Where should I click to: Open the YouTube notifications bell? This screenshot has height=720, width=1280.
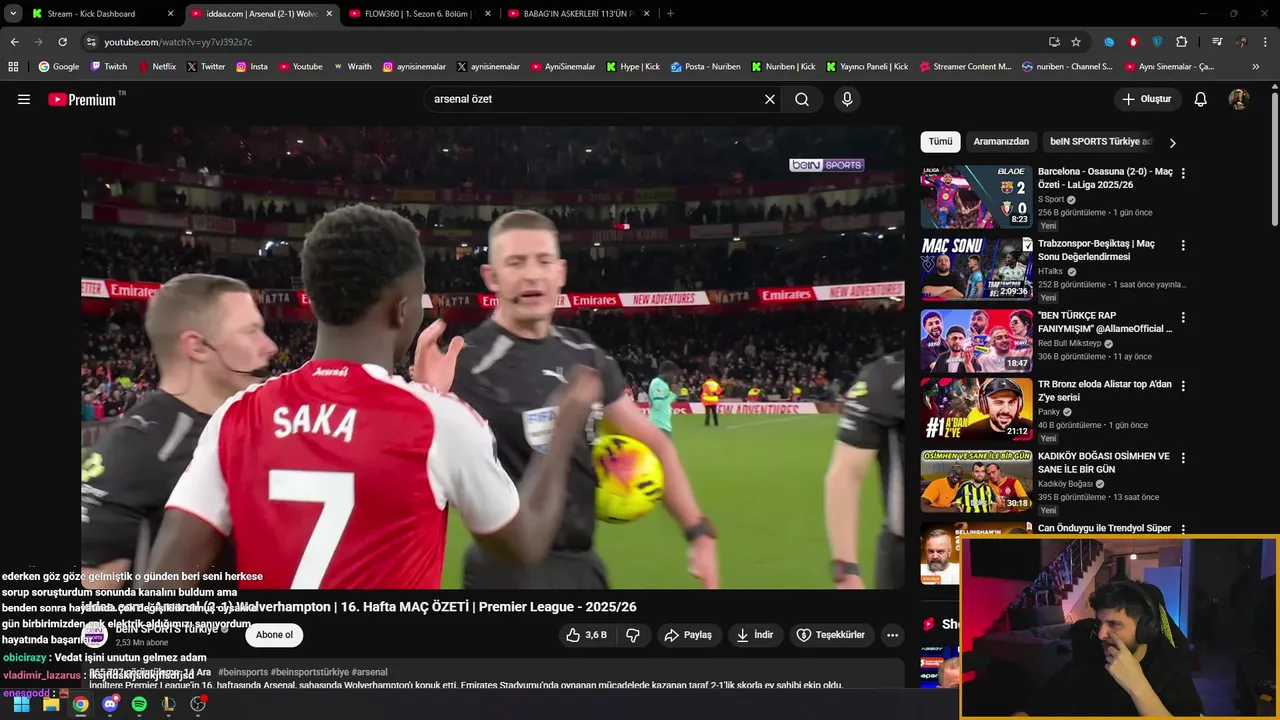(1201, 99)
